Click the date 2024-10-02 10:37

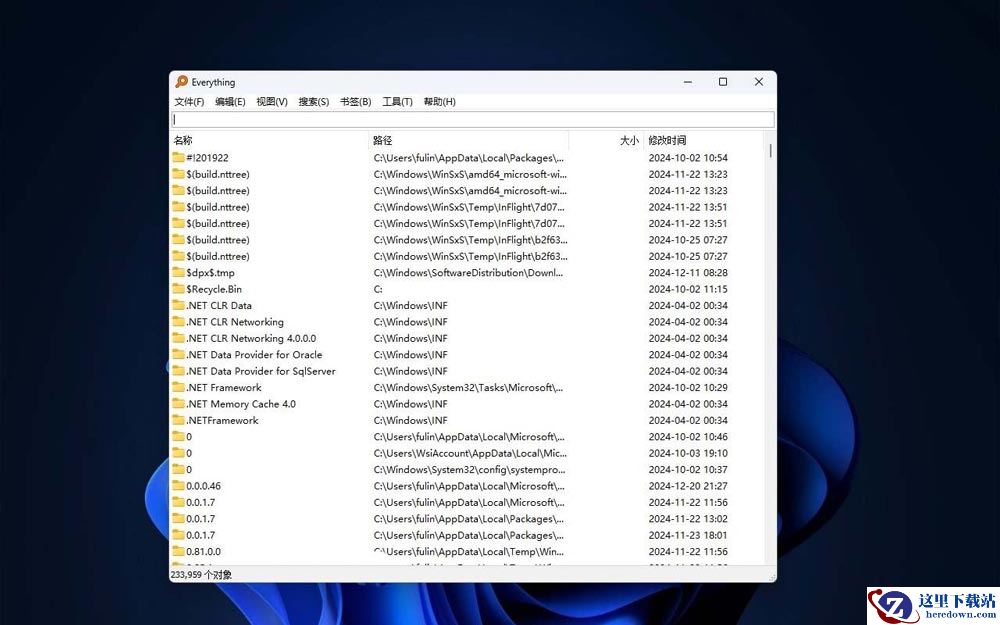point(688,470)
